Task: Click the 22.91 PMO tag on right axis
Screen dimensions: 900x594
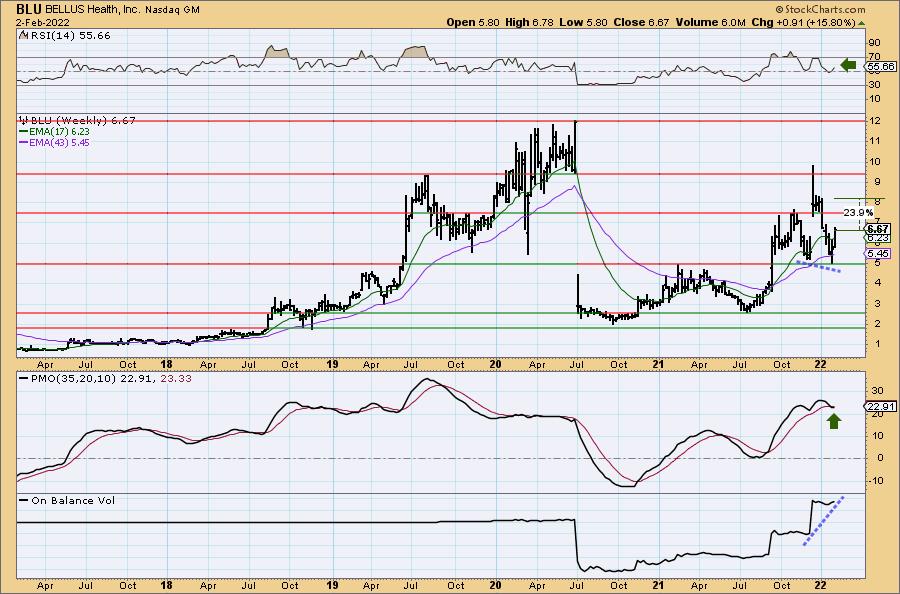Action: tap(881, 406)
